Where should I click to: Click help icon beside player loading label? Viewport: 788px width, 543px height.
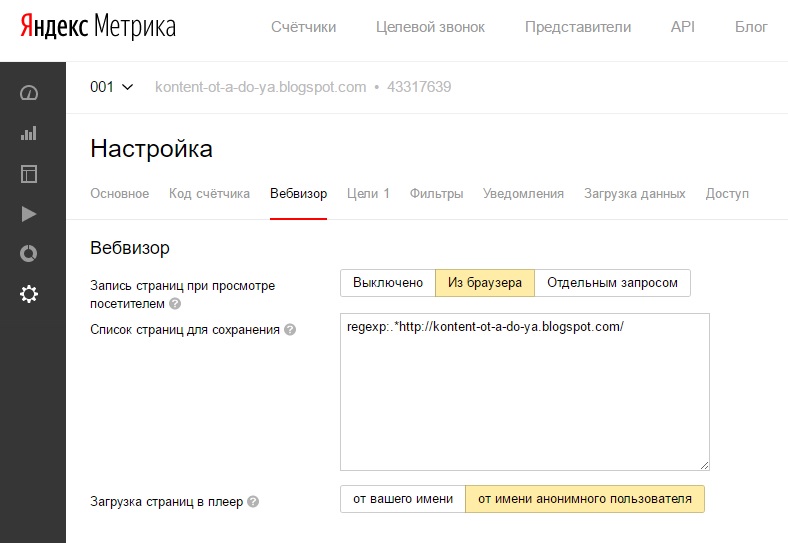253,502
